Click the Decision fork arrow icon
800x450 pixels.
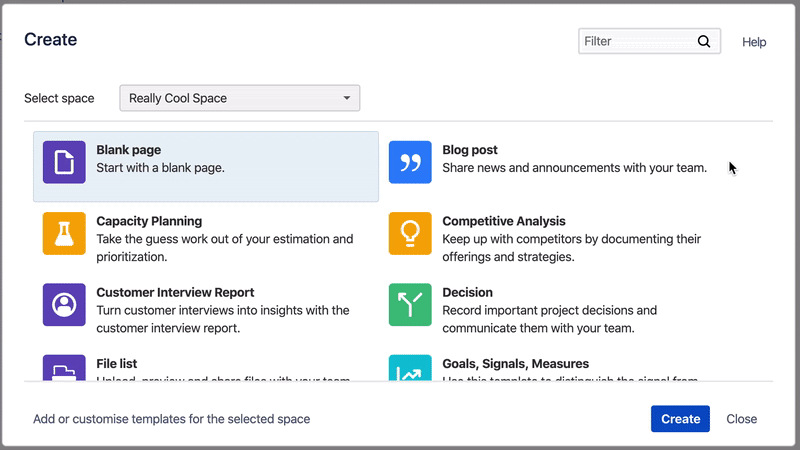pos(410,304)
